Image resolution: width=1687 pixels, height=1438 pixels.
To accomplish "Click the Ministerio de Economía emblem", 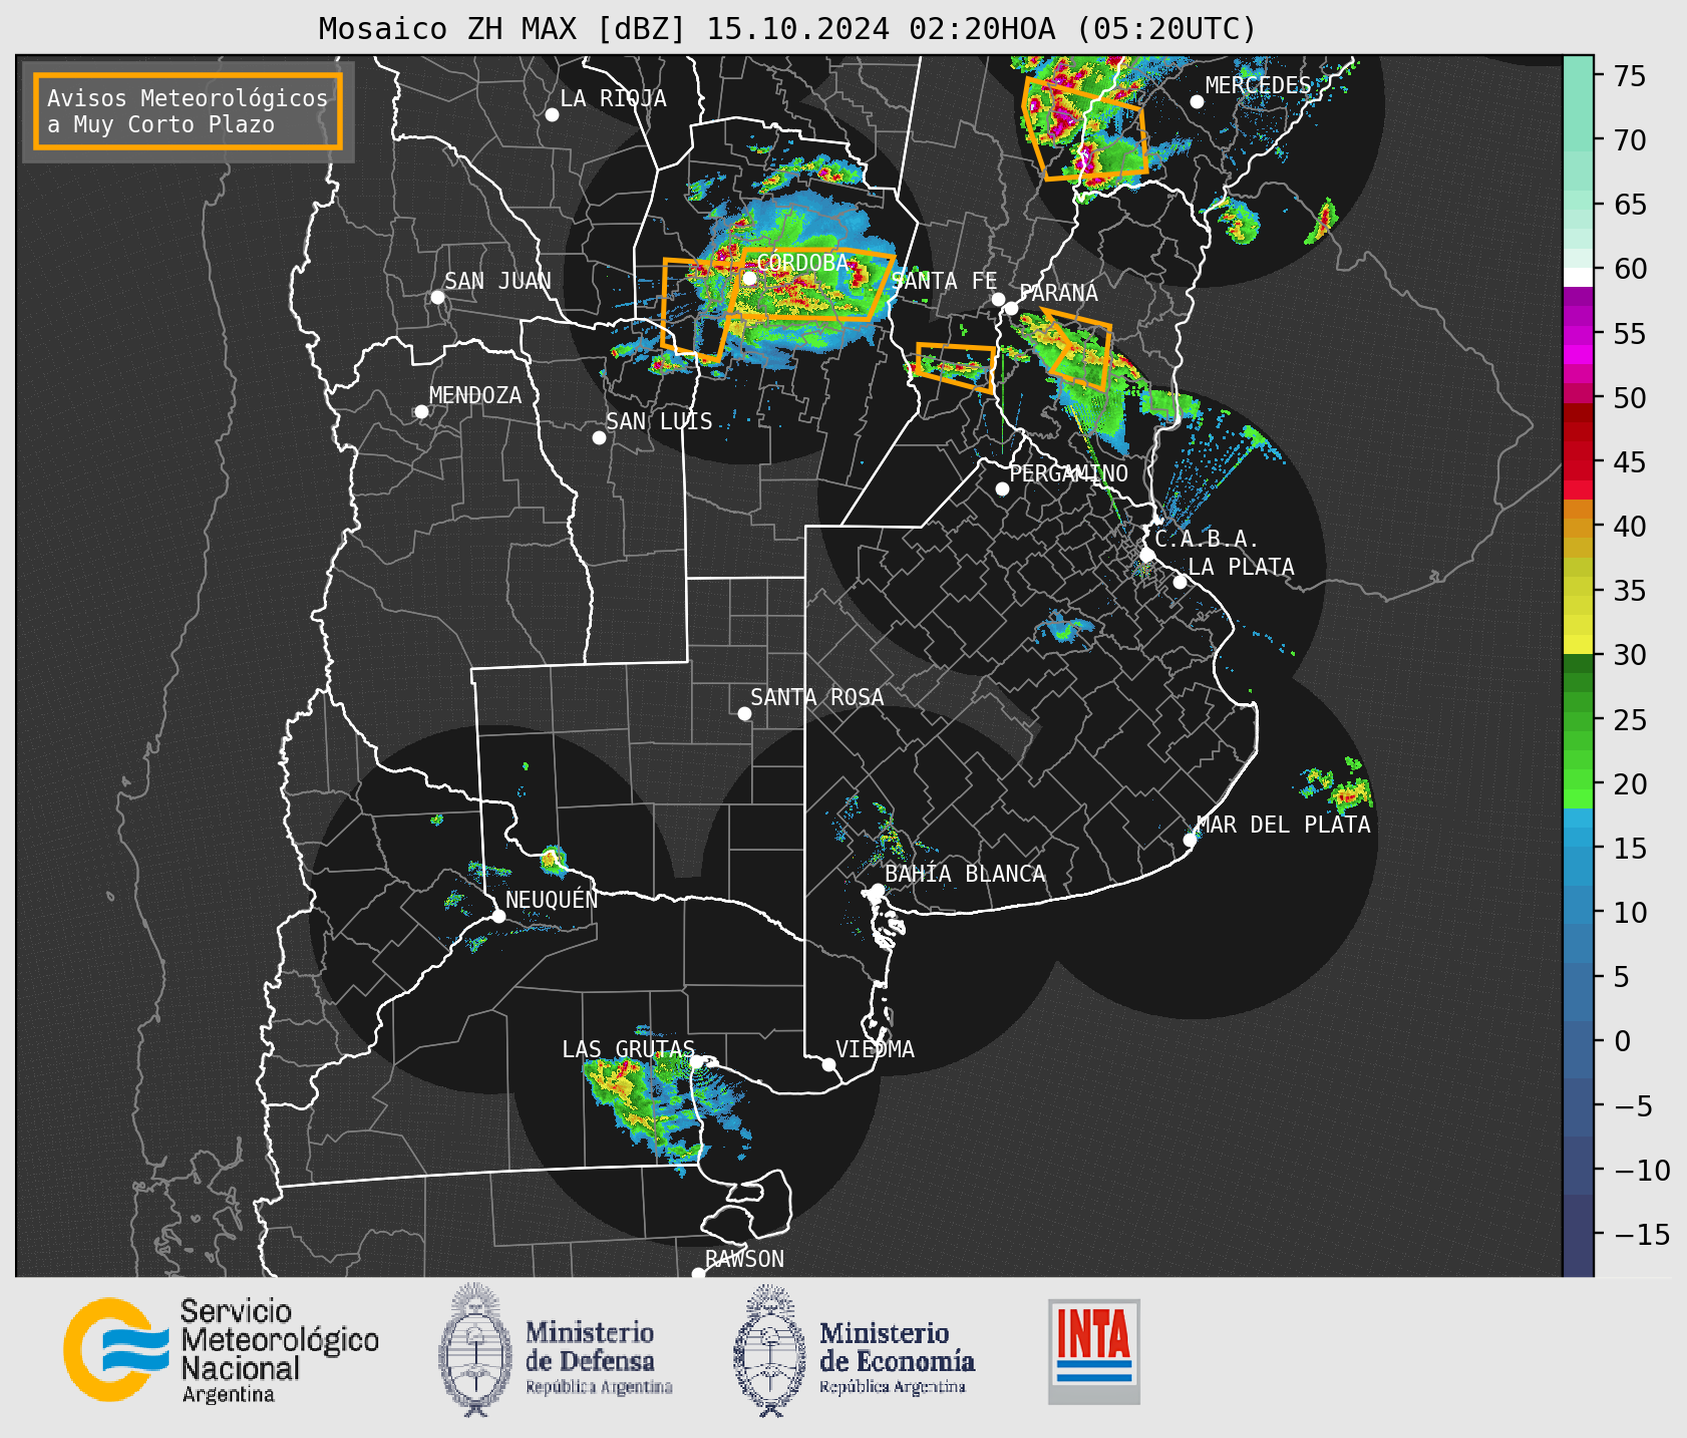I will pos(769,1350).
